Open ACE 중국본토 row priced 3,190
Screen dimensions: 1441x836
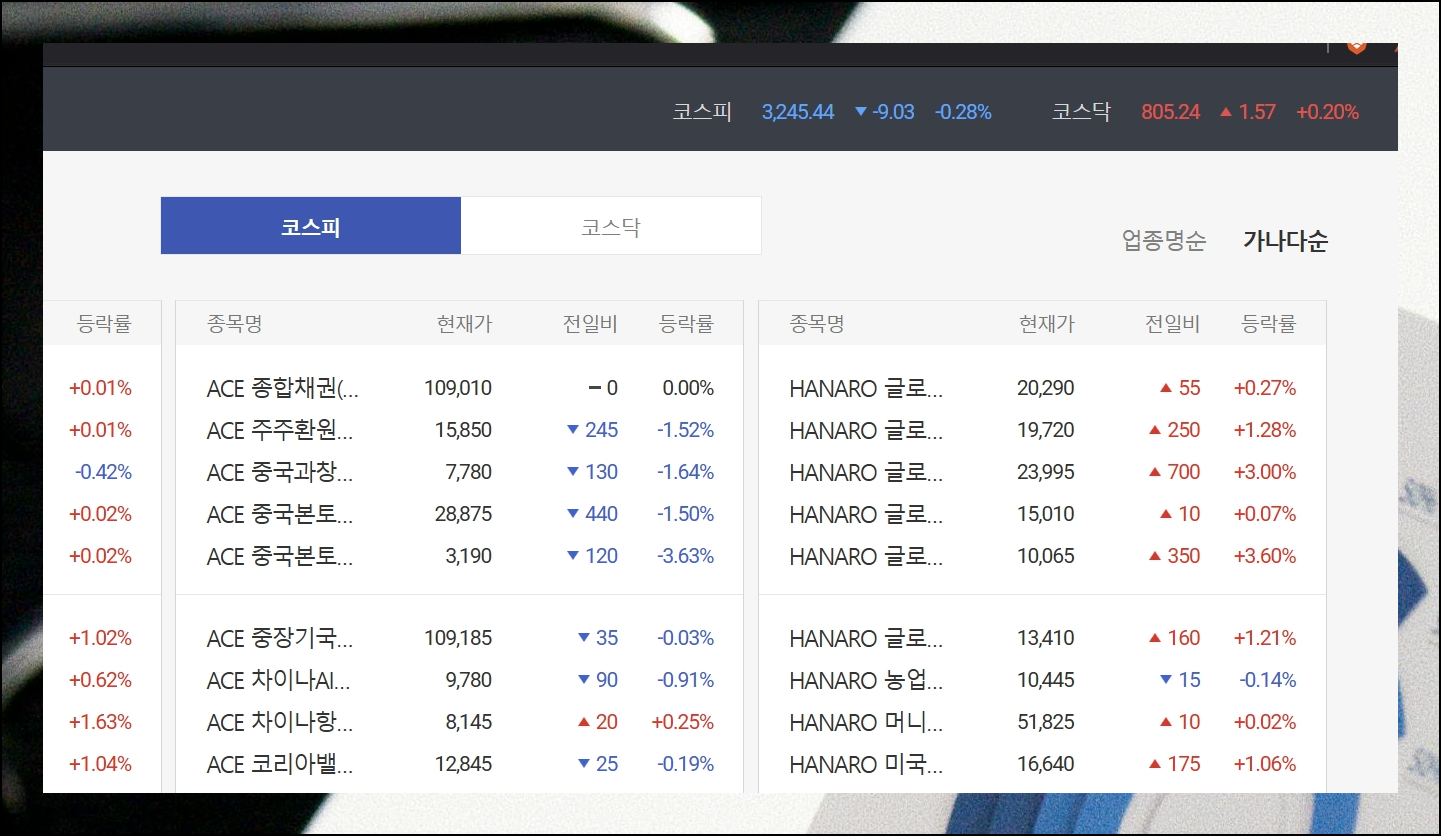[x=460, y=556]
